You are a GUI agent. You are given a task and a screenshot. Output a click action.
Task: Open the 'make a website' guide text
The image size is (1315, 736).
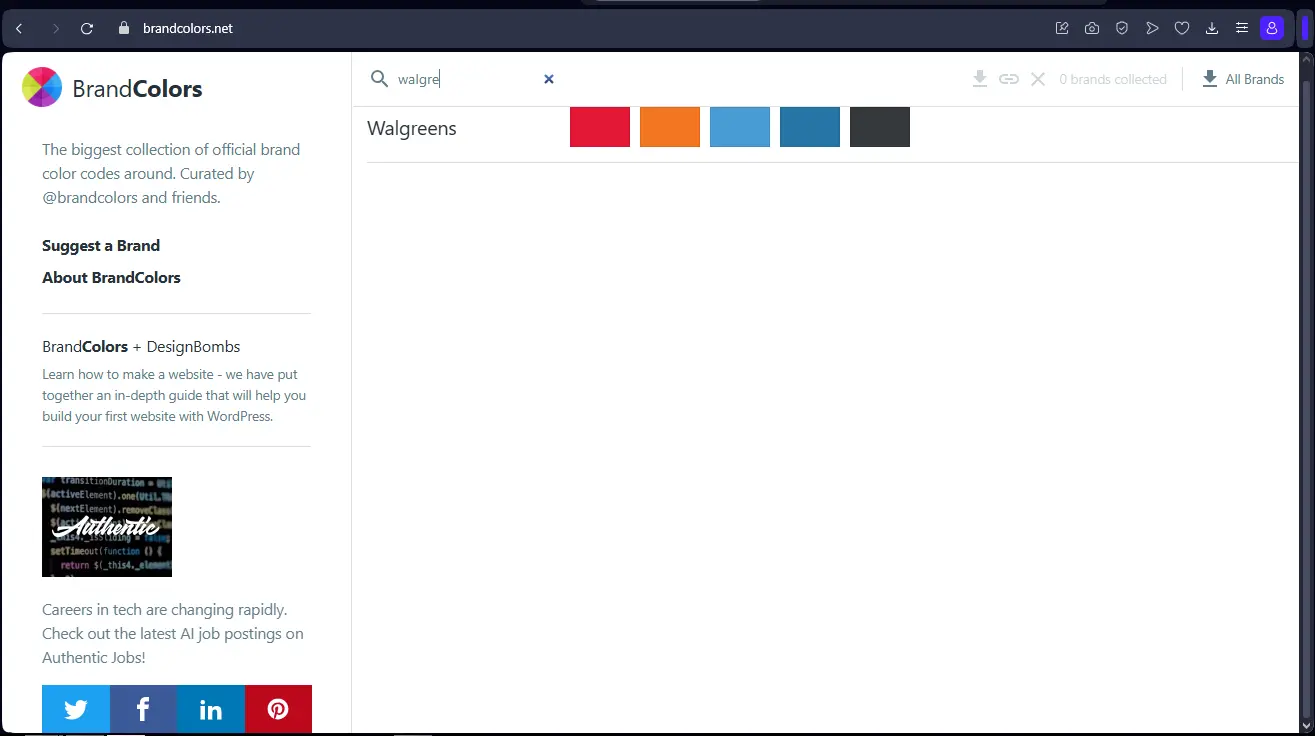(174, 395)
